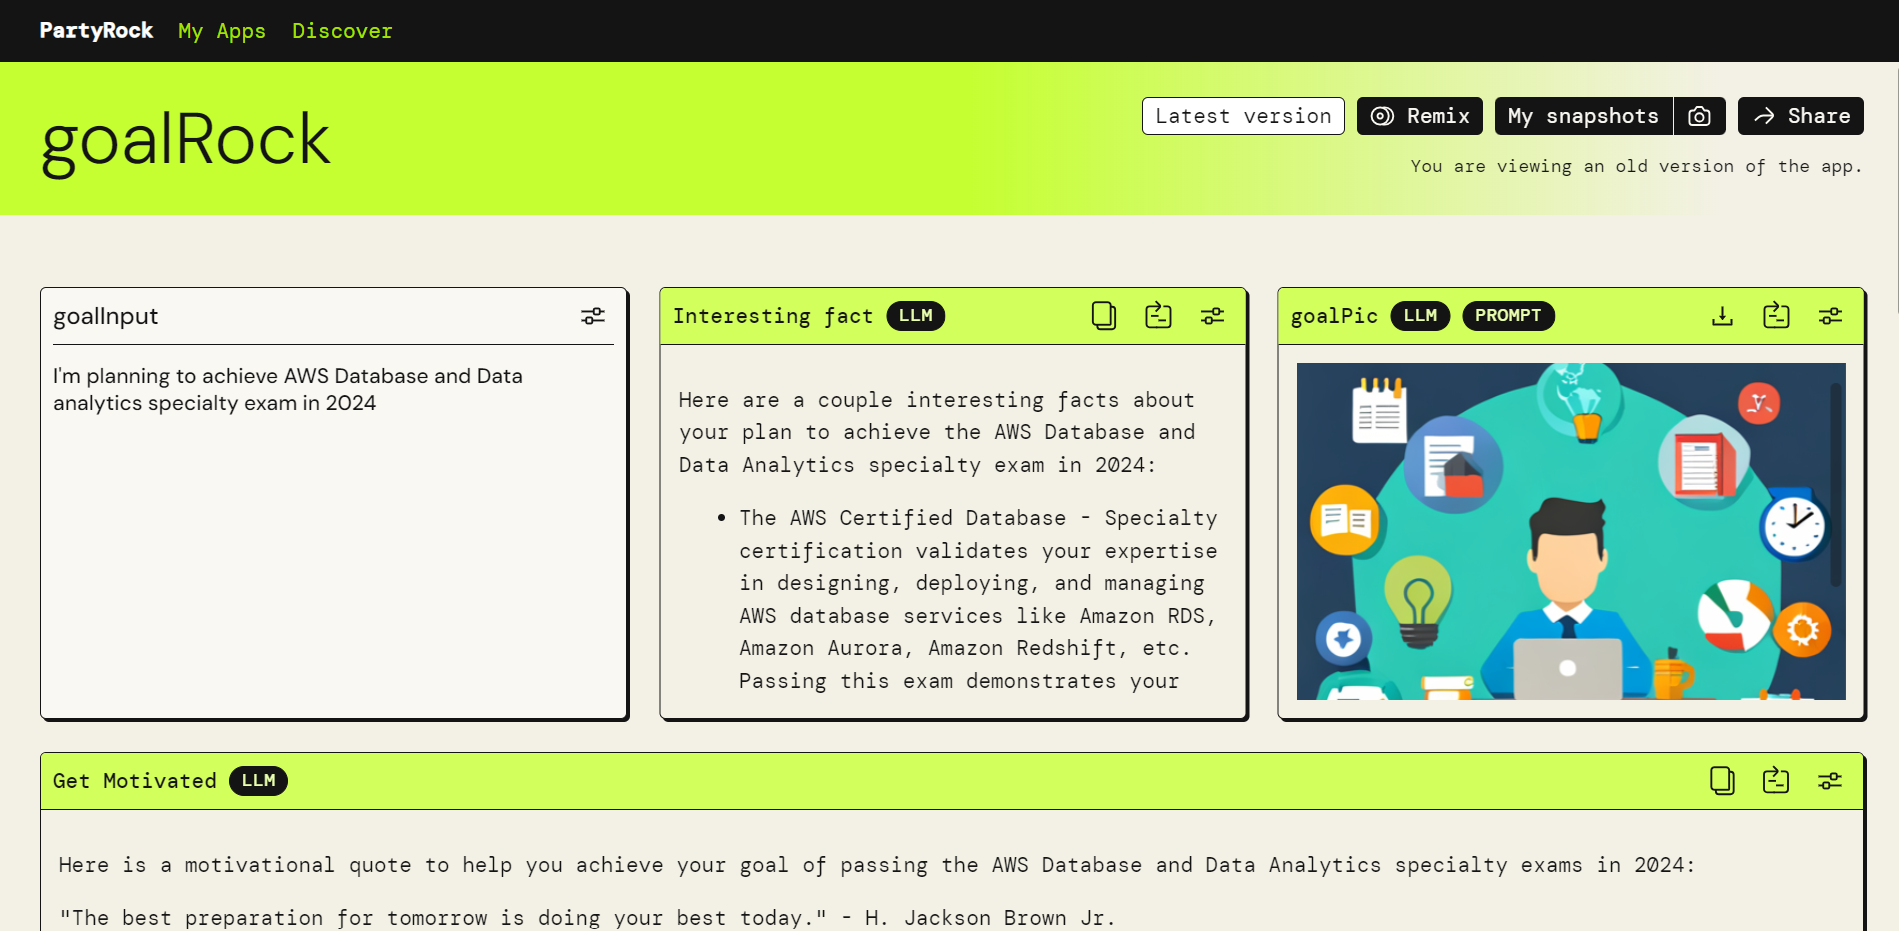1899x931 pixels.
Task: Click the LLM badge on goalPic
Action: 1420,316
